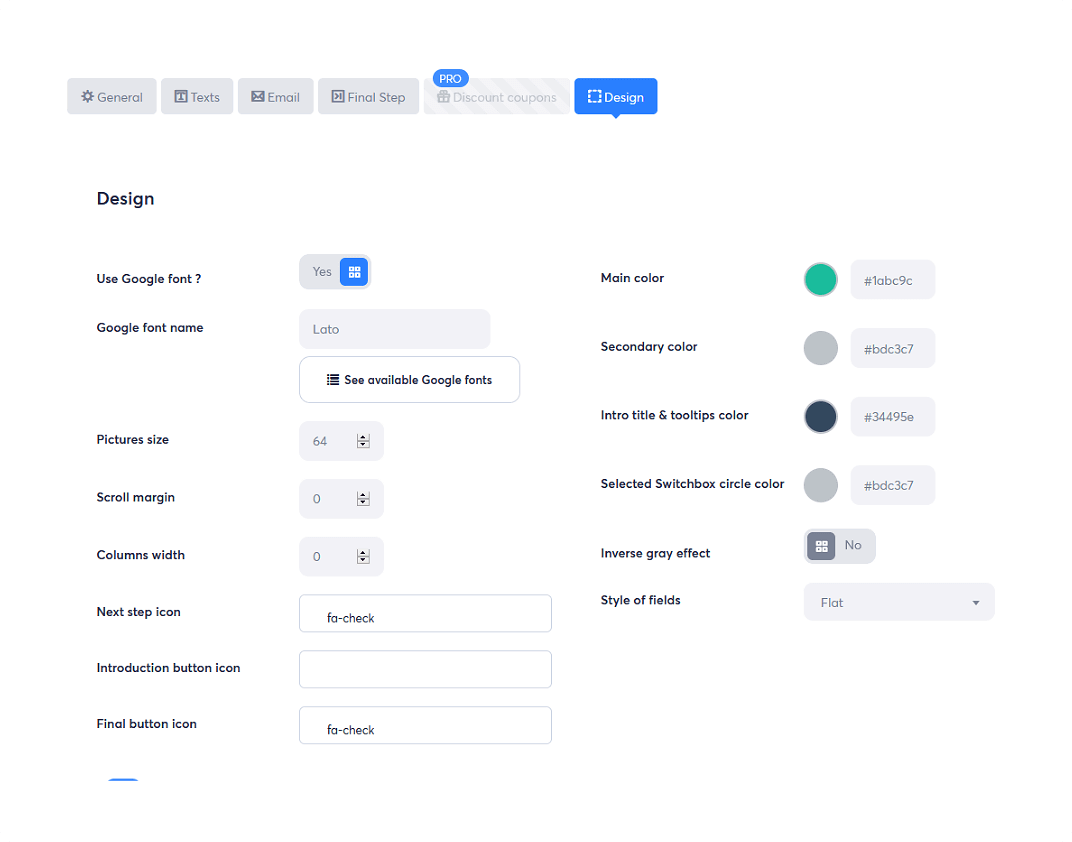Click the Selected Switchbox circle color label
Image resolution: width=1072 pixels, height=842 pixels.
pyautogui.click(x=692, y=484)
